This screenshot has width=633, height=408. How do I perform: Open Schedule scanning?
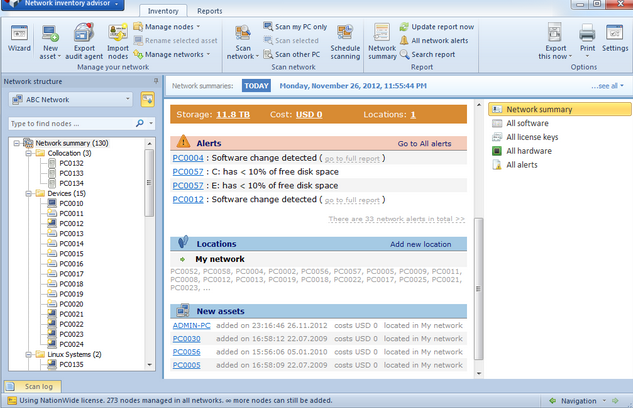(x=345, y=42)
